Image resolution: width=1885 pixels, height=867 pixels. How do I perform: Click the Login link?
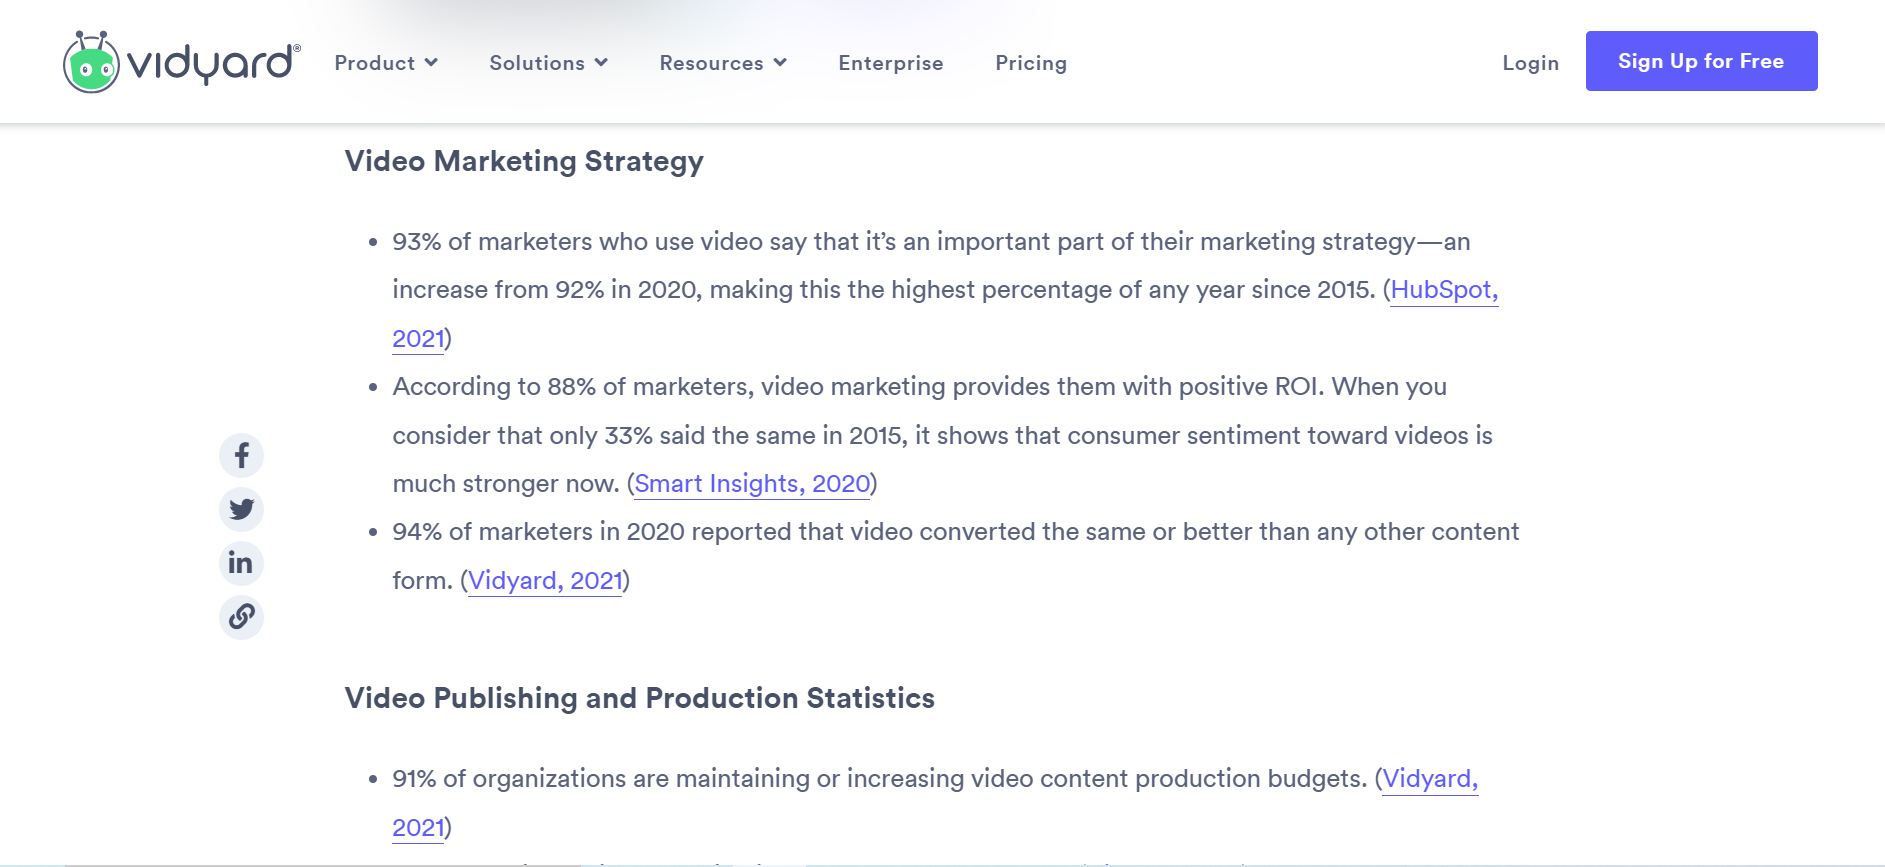click(1530, 63)
